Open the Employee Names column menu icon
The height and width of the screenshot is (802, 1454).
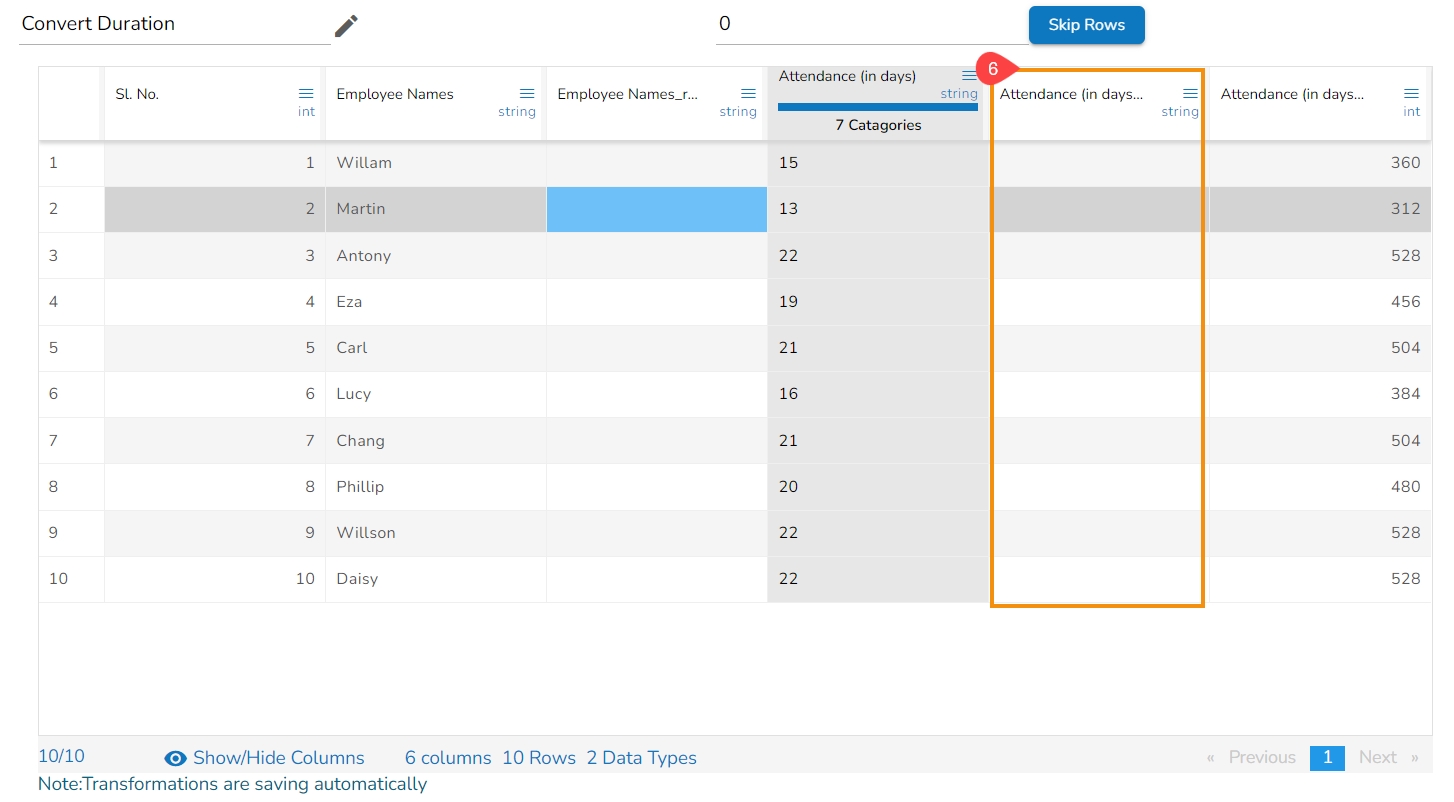[x=527, y=94]
